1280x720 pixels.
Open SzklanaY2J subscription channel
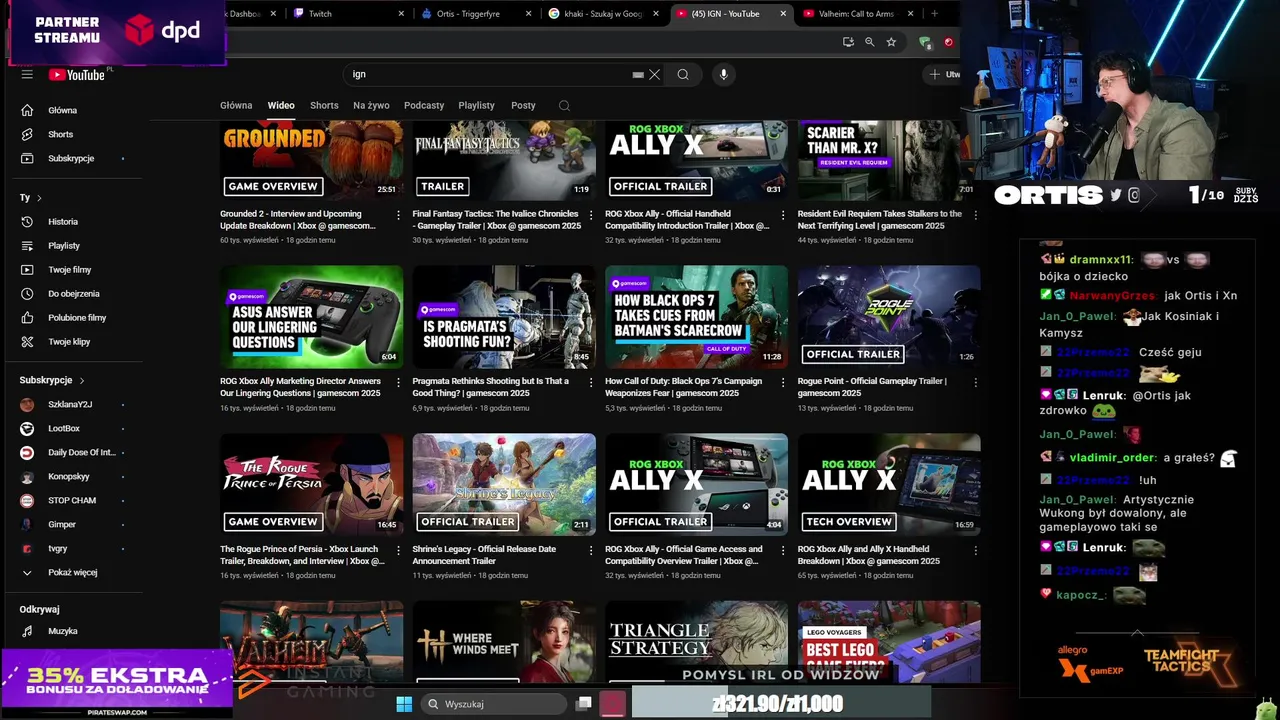click(70, 404)
